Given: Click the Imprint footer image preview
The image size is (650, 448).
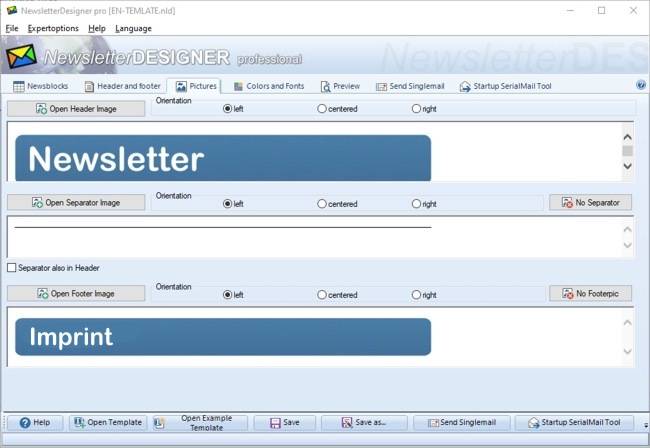Looking at the screenshot, I should point(223,337).
